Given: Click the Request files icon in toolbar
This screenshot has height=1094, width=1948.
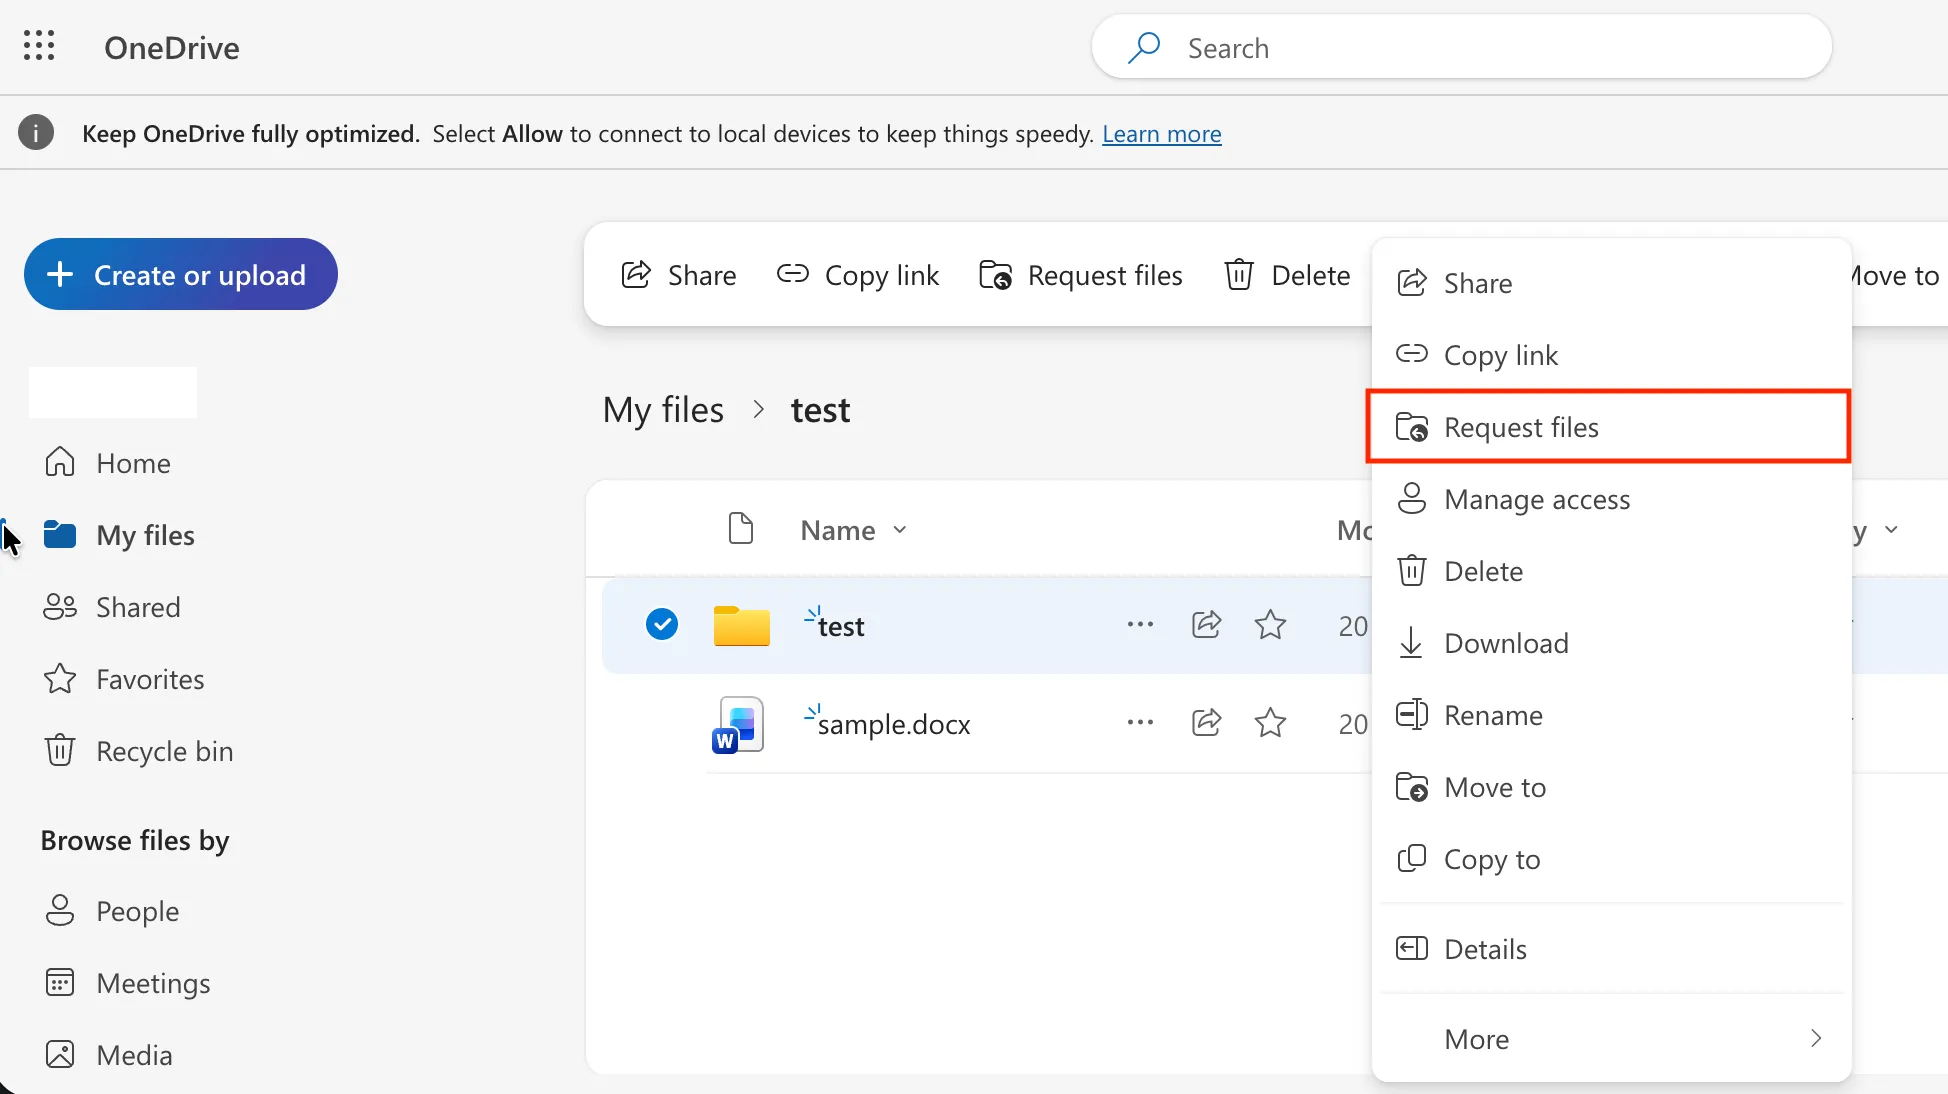Looking at the screenshot, I should click(x=995, y=274).
